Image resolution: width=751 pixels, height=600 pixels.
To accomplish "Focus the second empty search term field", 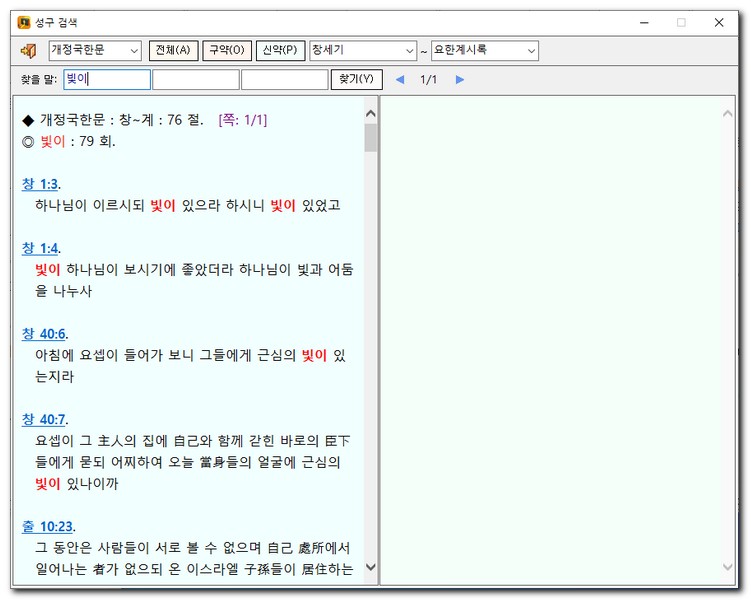I will pos(196,79).
